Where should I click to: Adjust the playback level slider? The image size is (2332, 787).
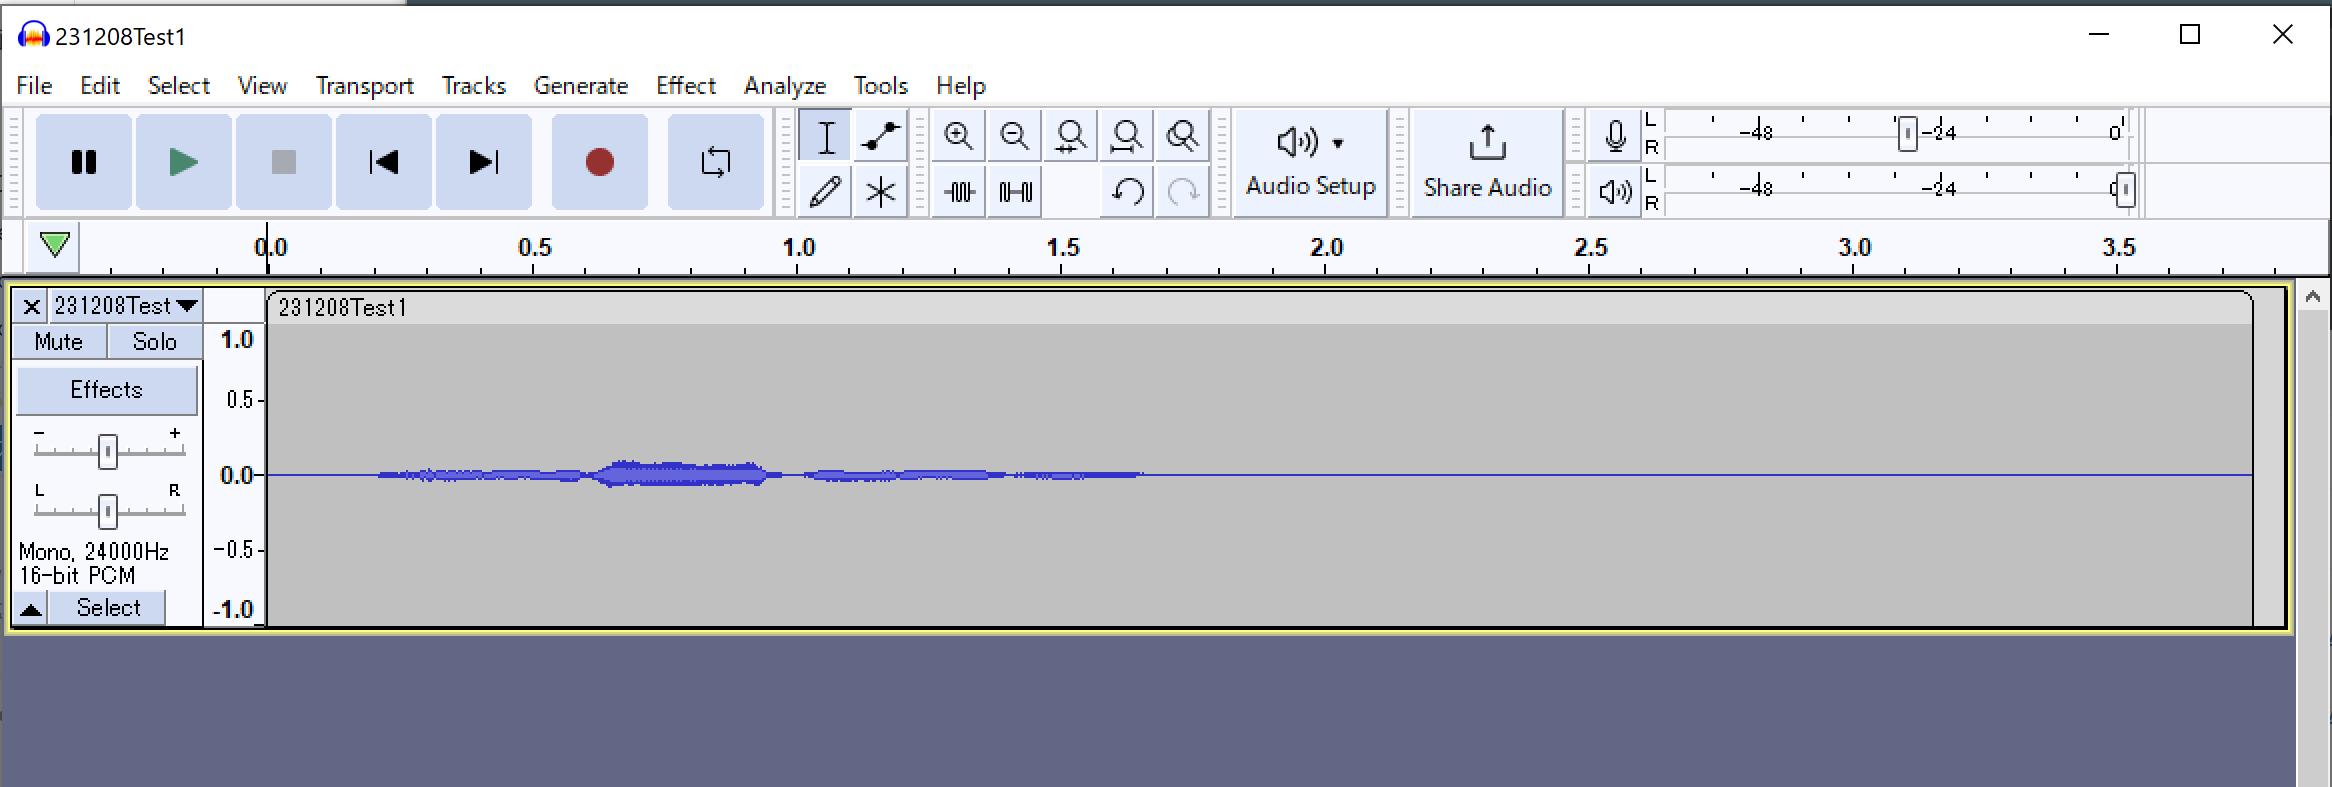tap(2125, 189)
